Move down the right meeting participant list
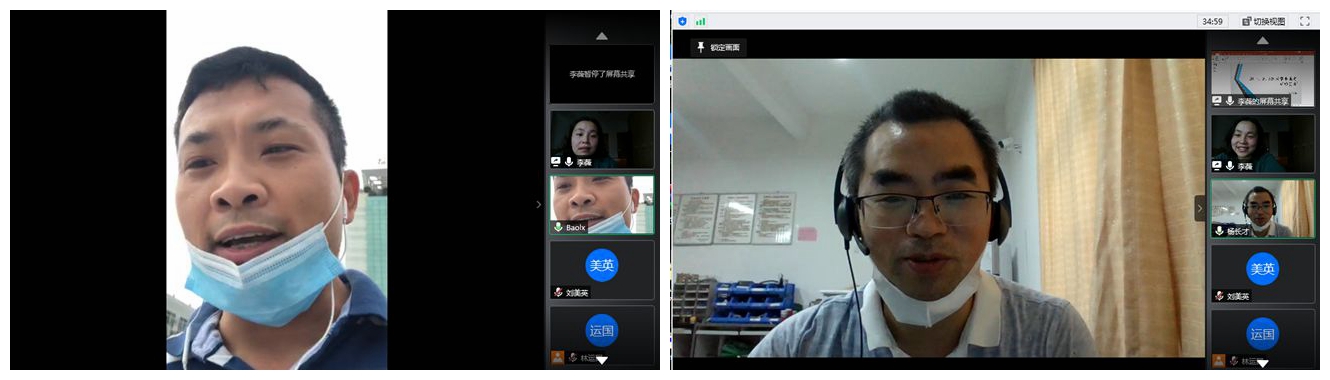Screen dimensions: 1330x380 point(1263,363)
